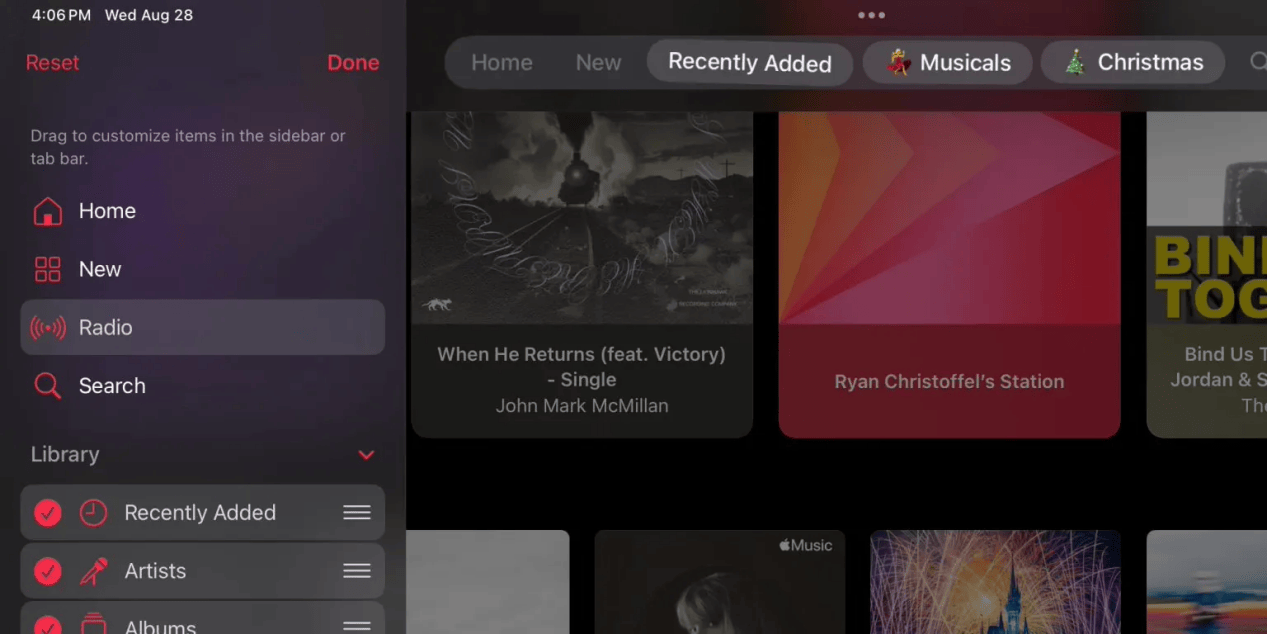Uncheck the Albums checkmark
Viewport: 1267px width, 634px height.
coord(48,626)
